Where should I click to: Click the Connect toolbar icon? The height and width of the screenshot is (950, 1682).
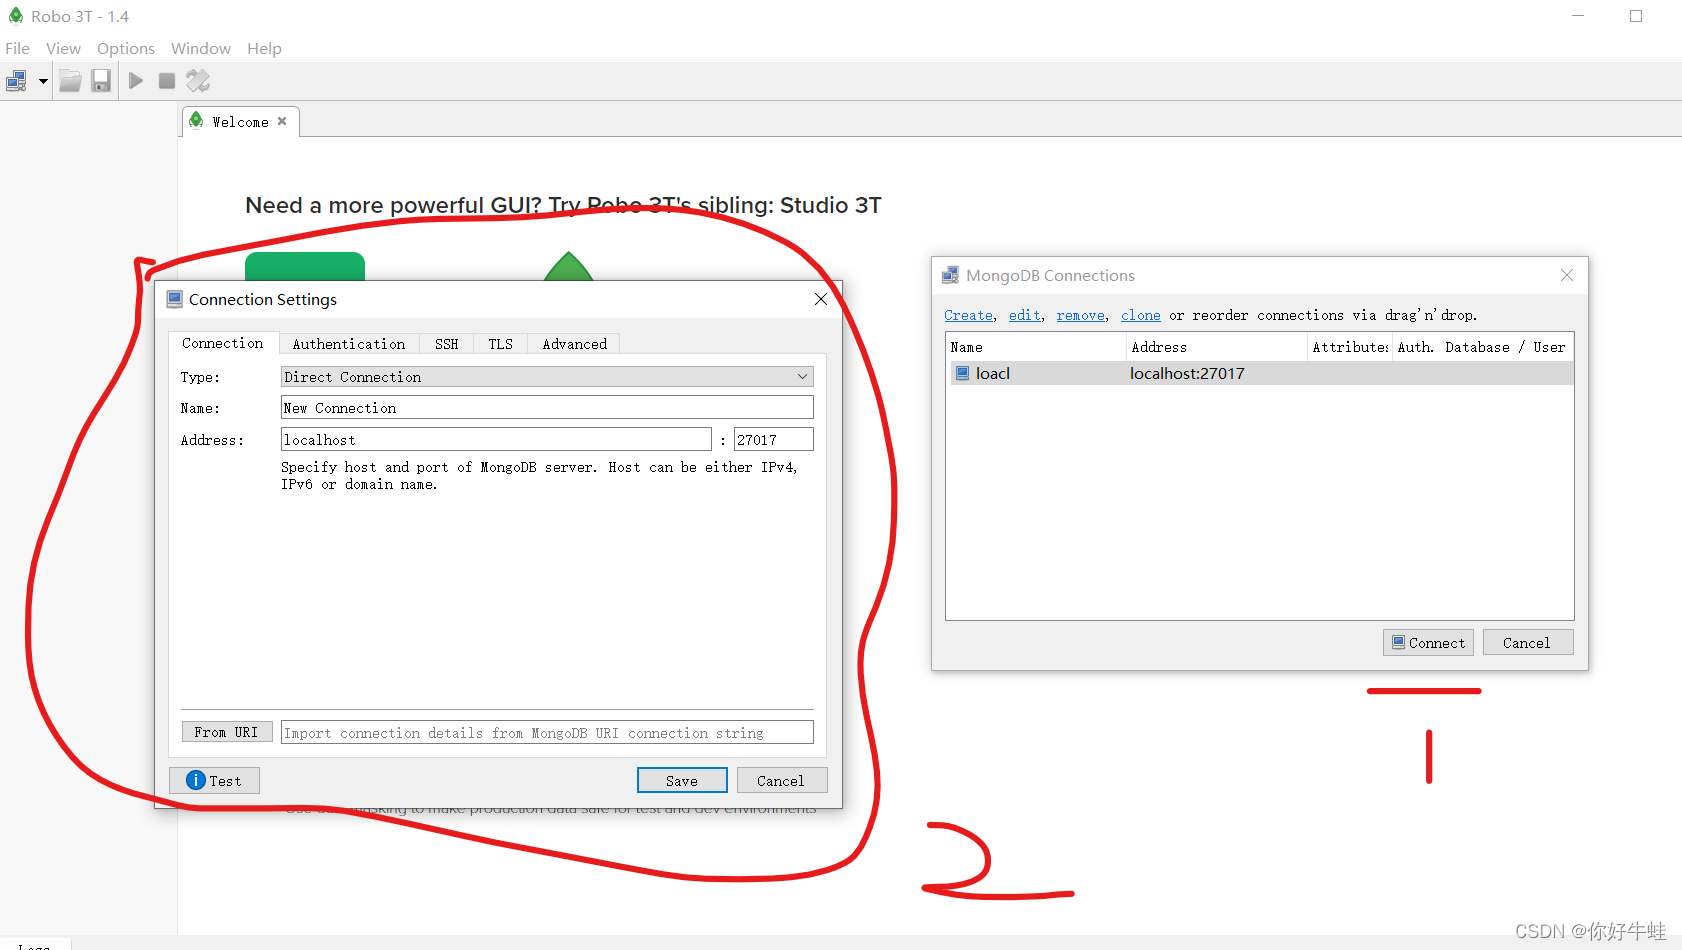click(x=16, y=81)
